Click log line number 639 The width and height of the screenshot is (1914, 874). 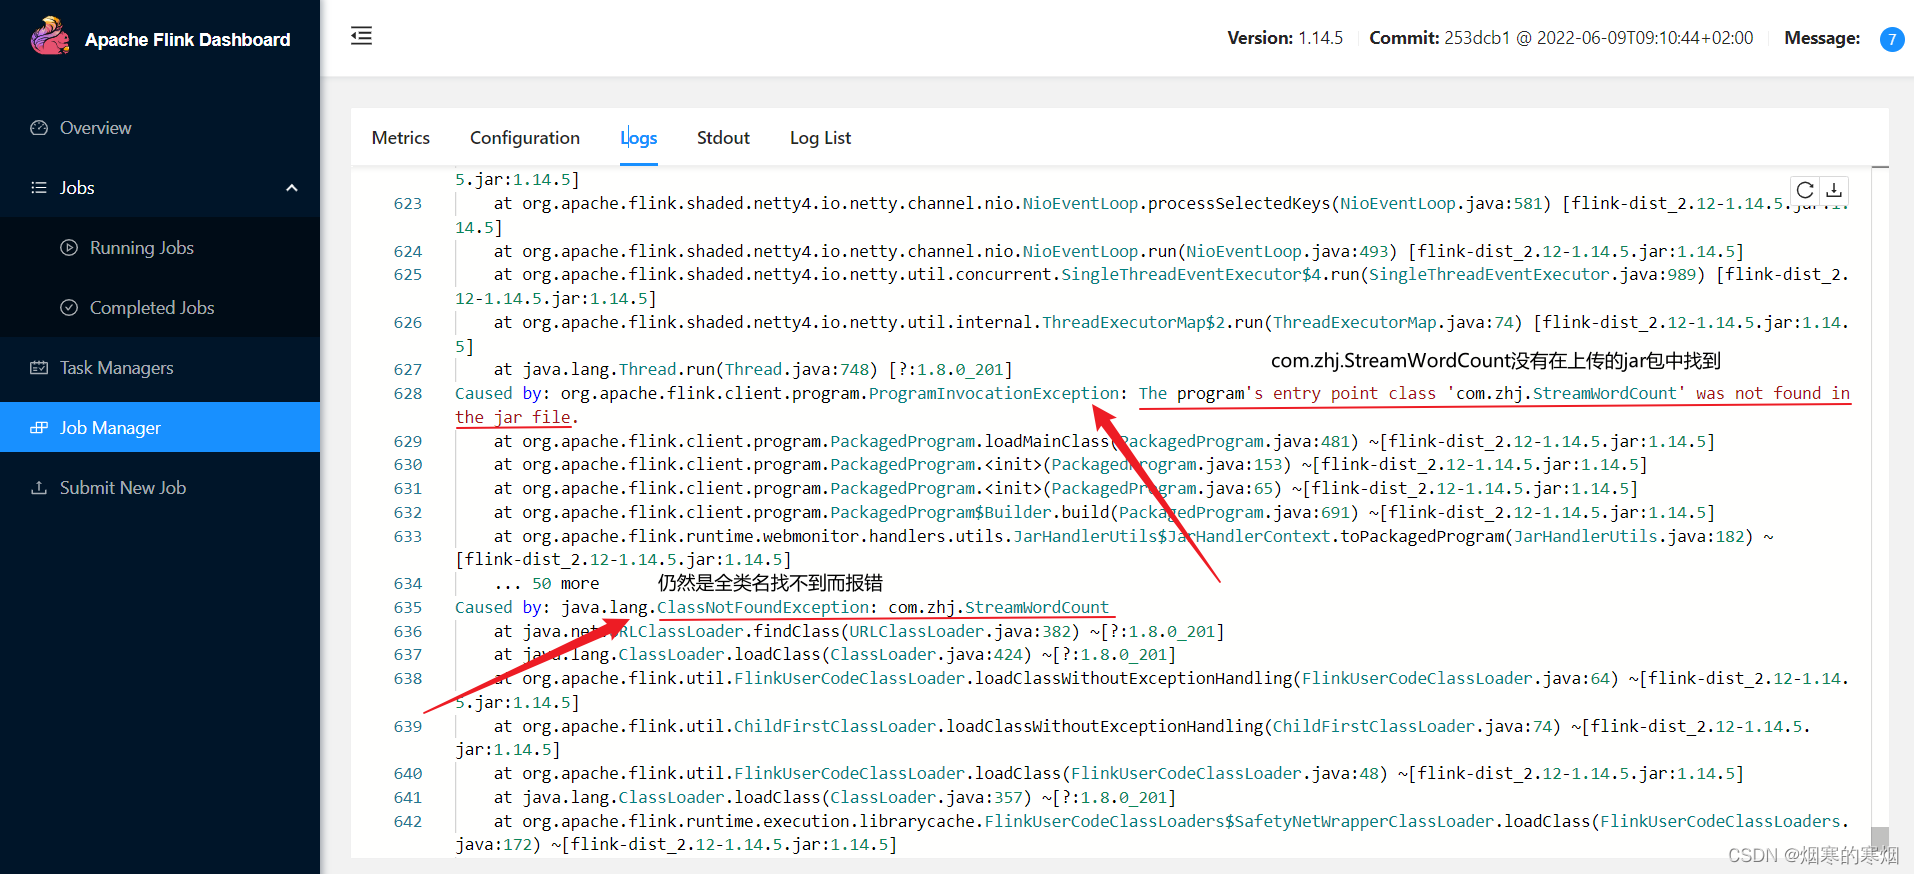coord(408,727)
